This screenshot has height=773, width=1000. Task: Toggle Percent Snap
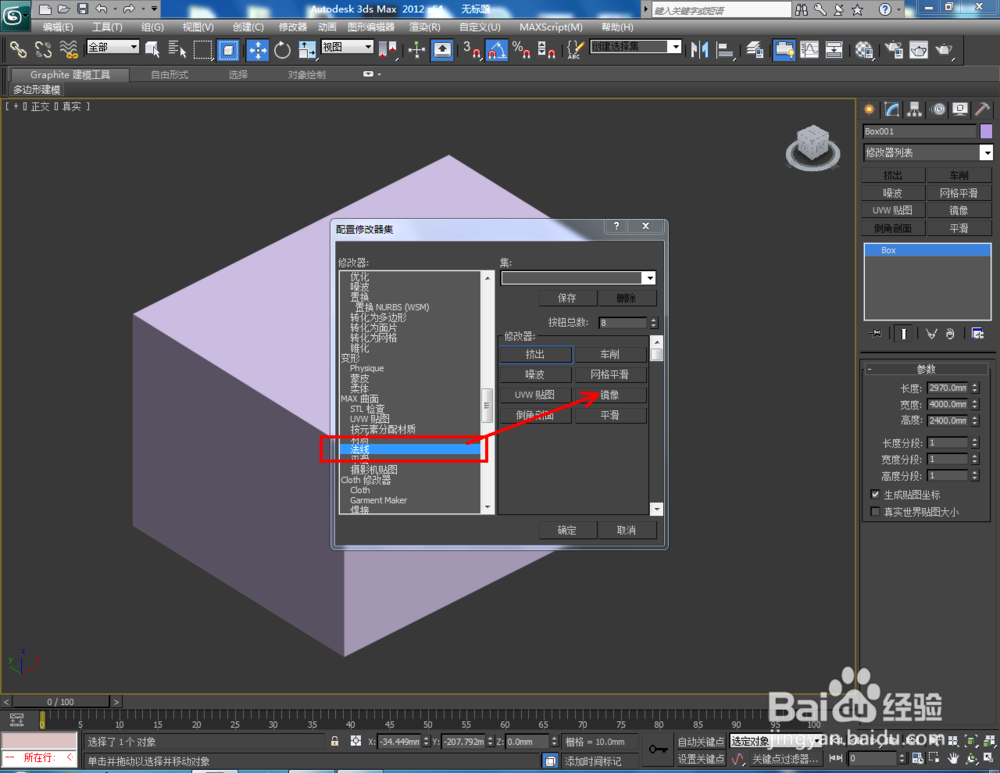tap(521, 50)
